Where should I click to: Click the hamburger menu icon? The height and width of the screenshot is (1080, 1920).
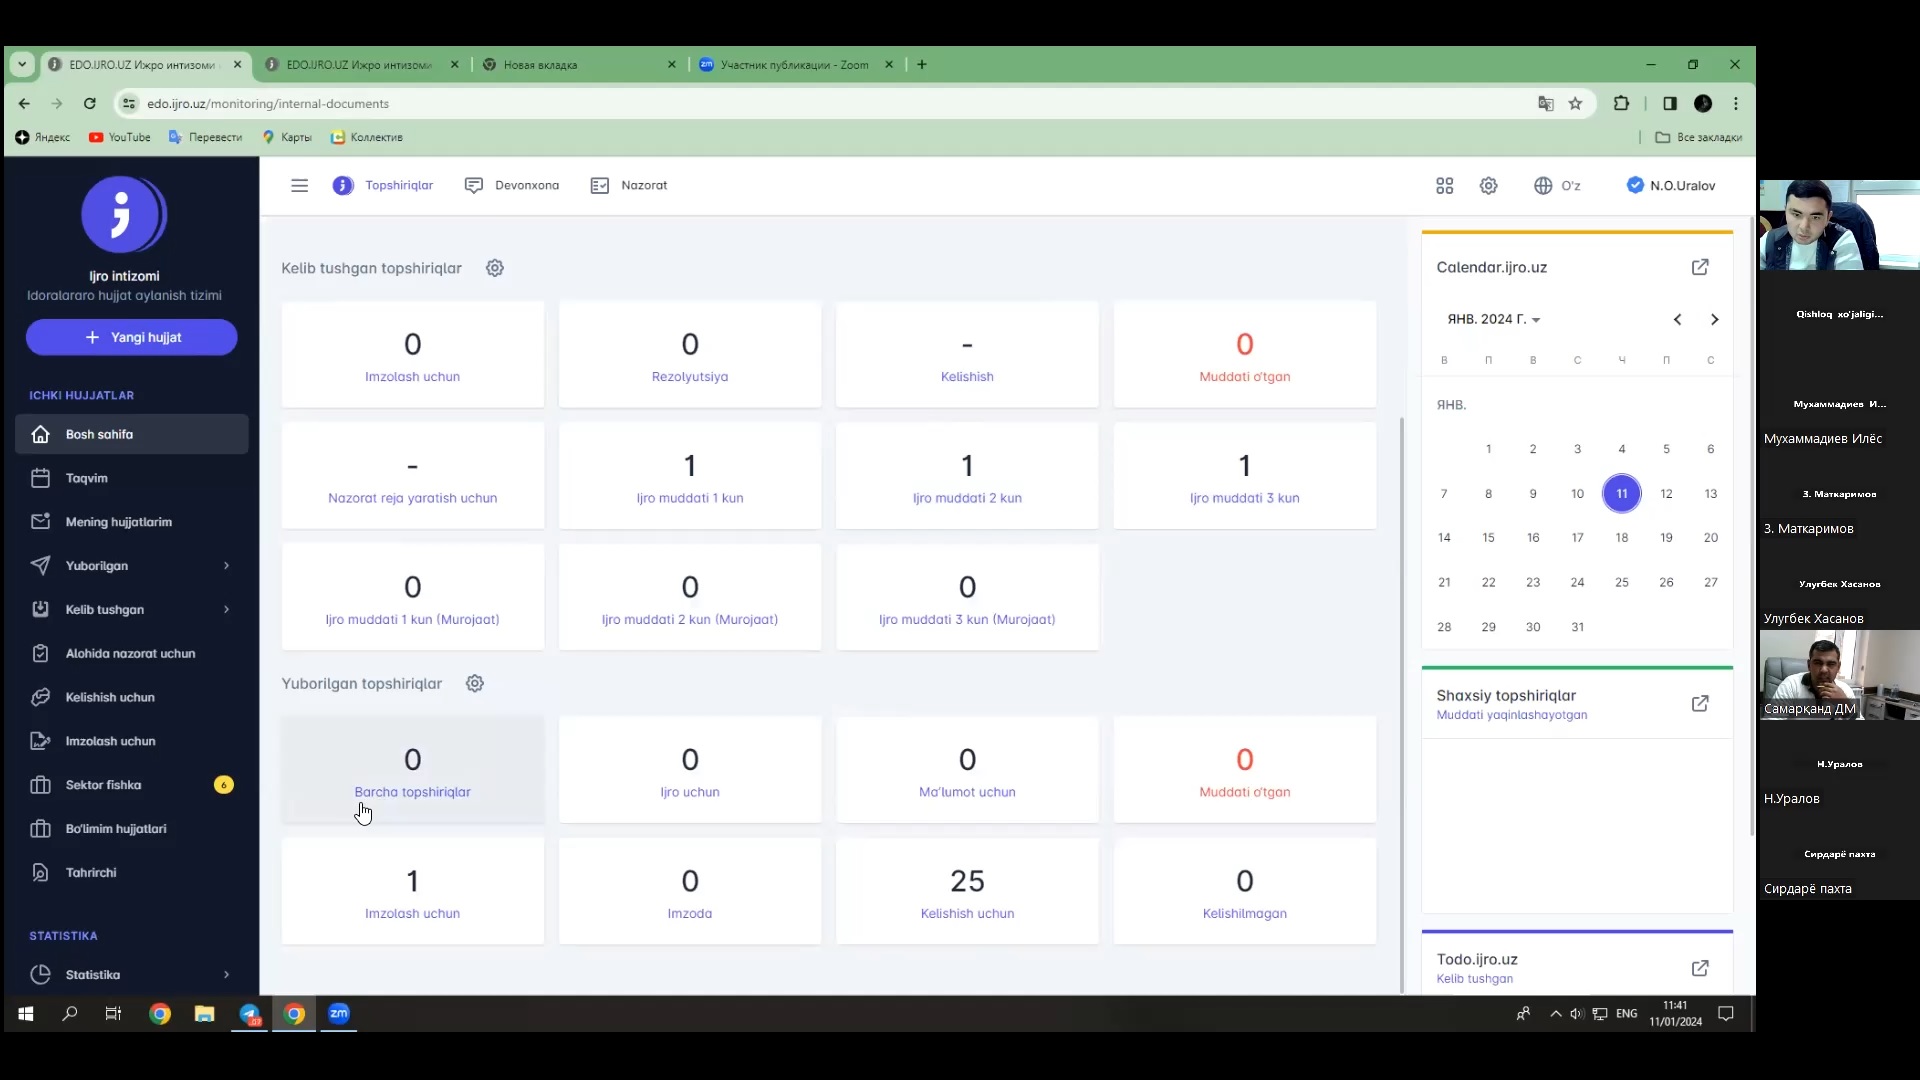click(299, 186)
